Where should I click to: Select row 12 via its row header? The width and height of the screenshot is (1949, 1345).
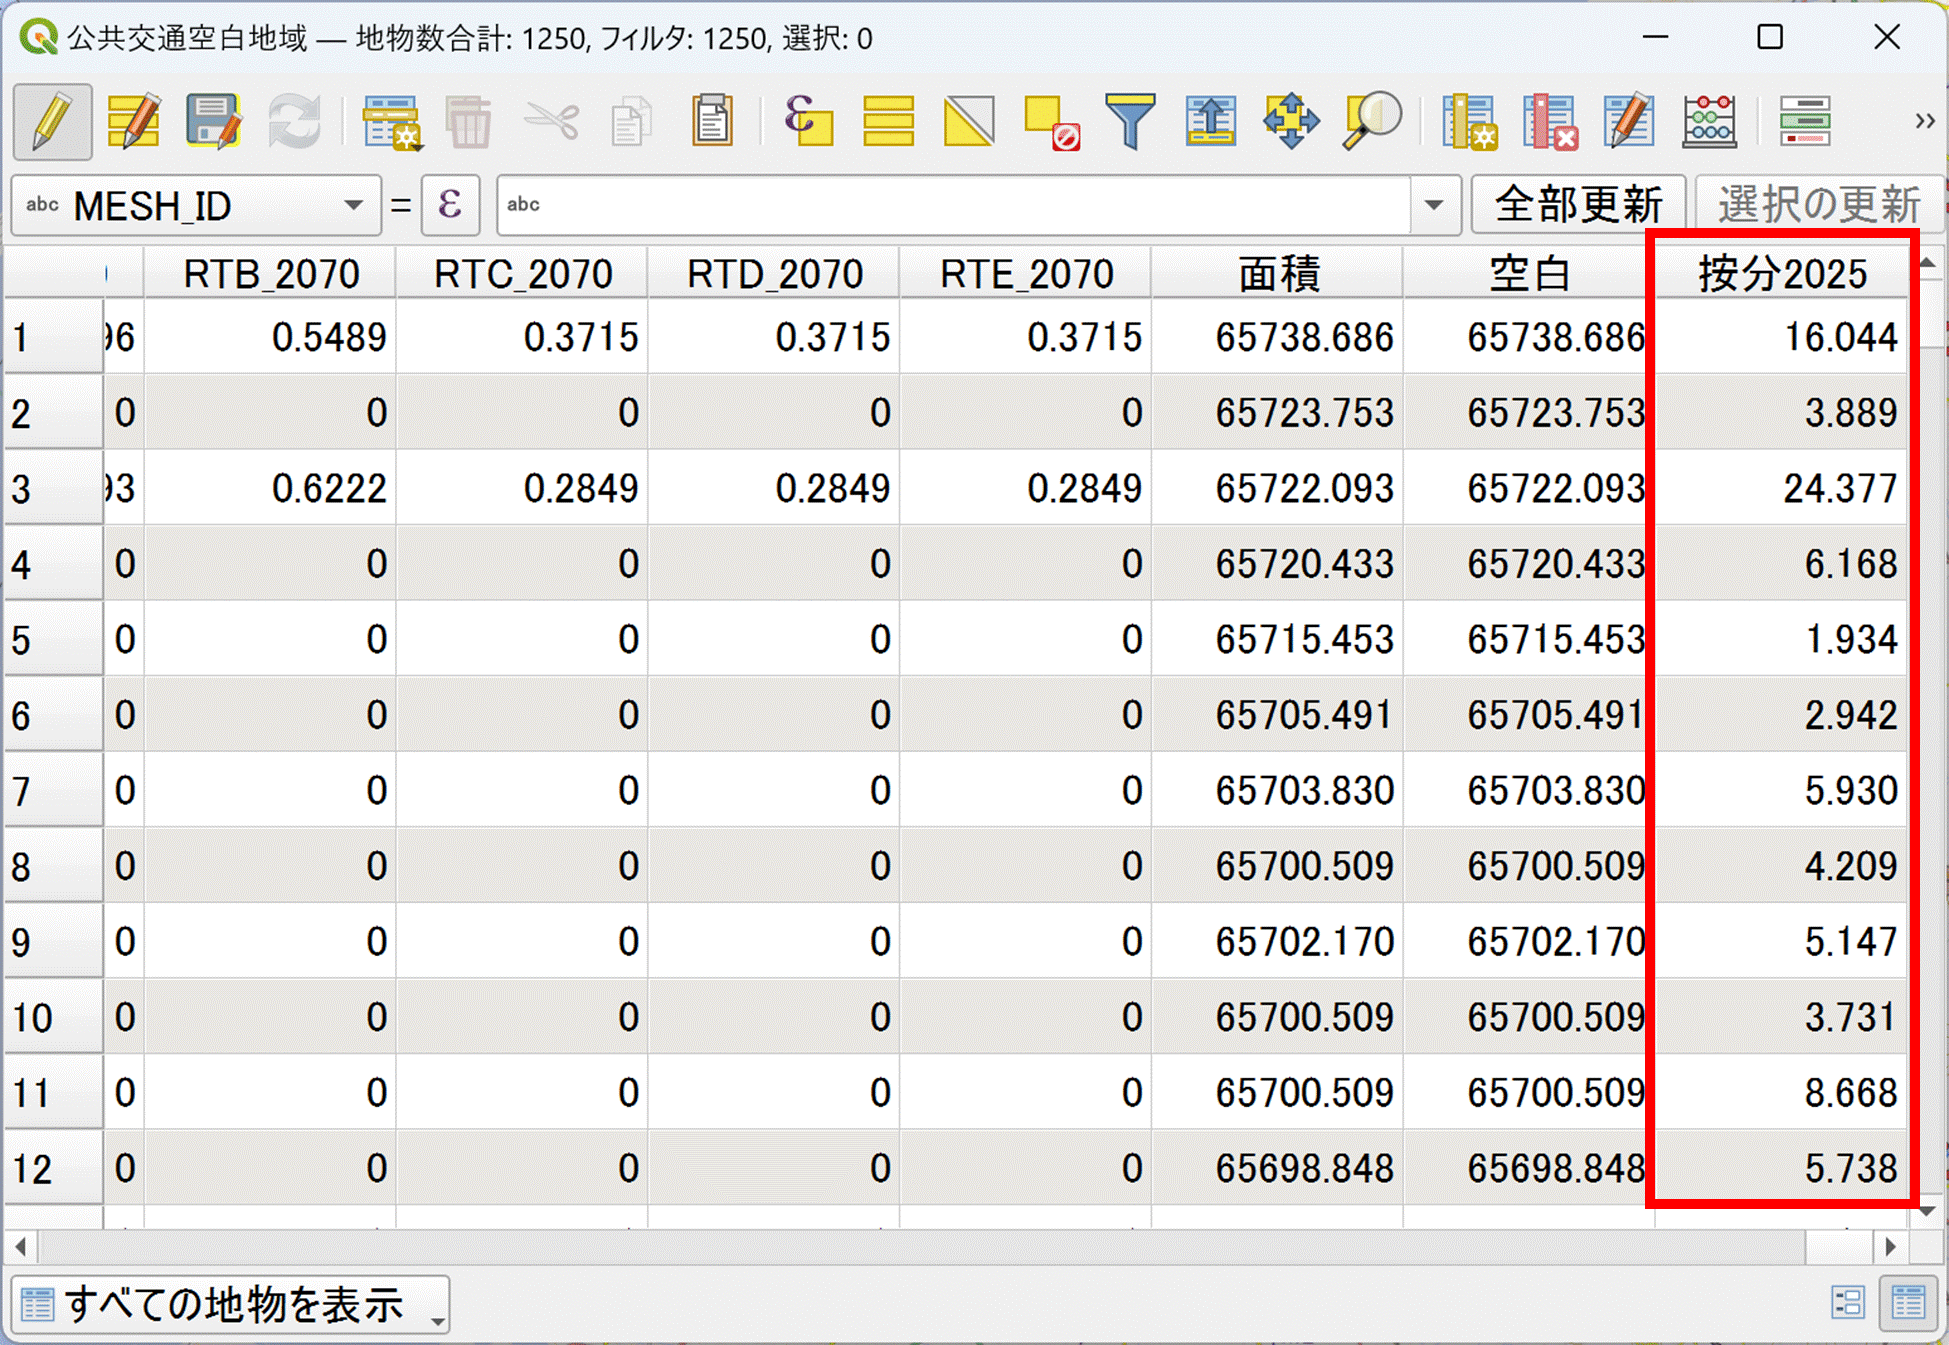(x=53, y=1167)
